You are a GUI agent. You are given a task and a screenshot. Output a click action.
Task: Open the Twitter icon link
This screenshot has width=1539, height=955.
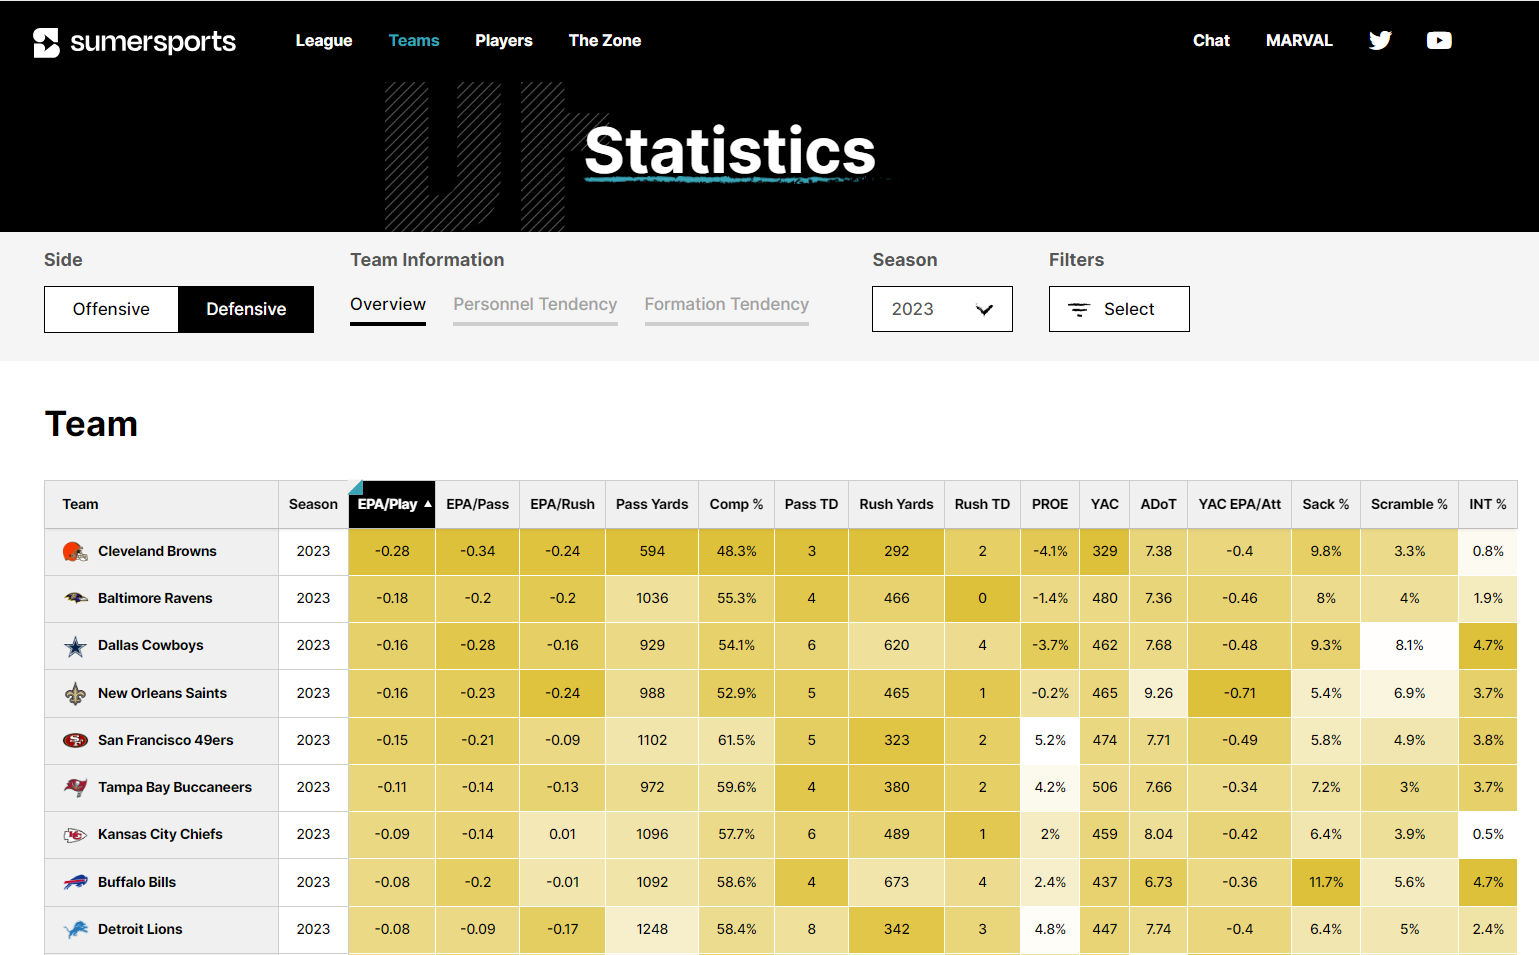point(1380,40)
